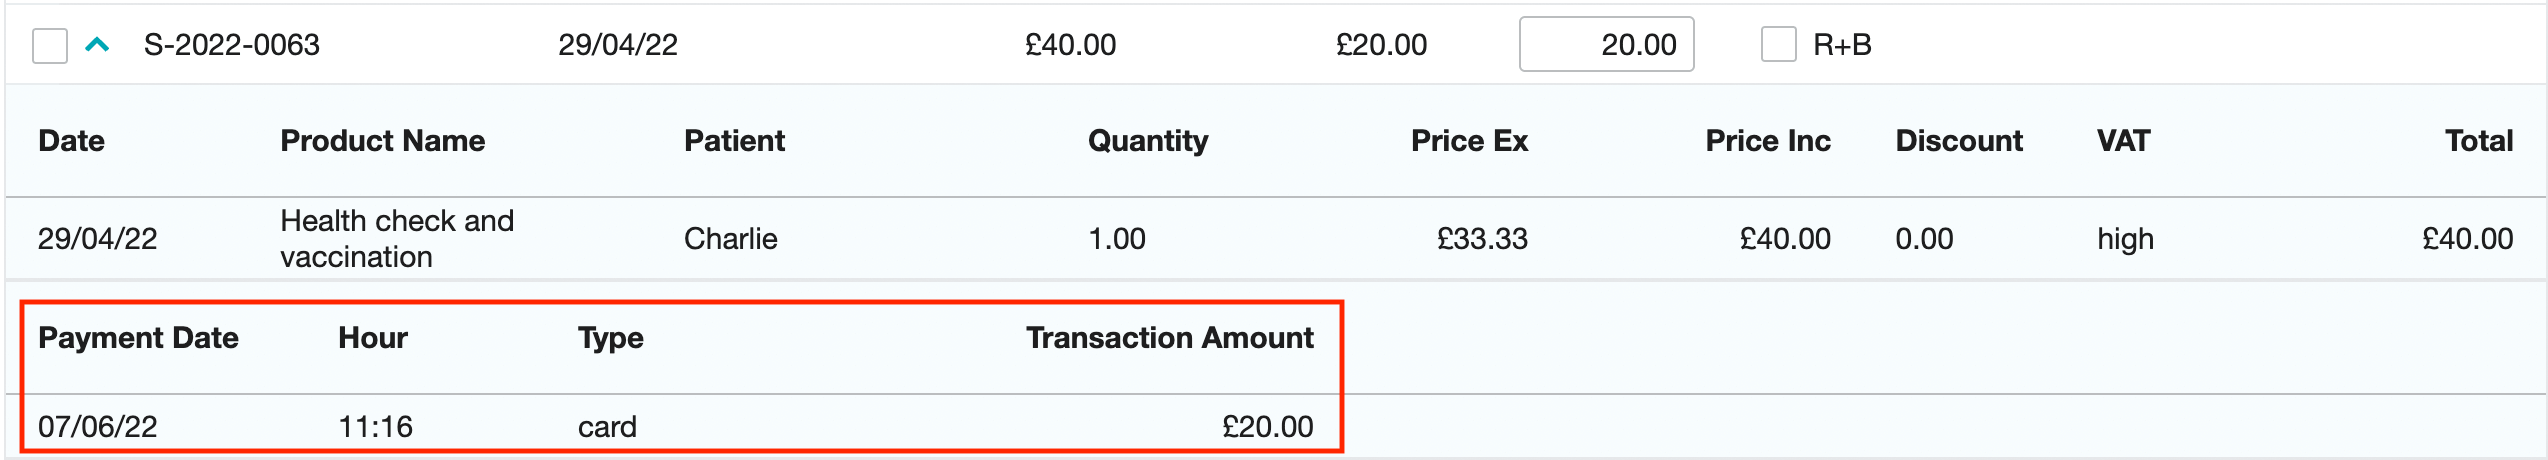This screenshot has width=2548, height=460.
Task: Select the Health check and vaccination product
Action: [397, 239]
